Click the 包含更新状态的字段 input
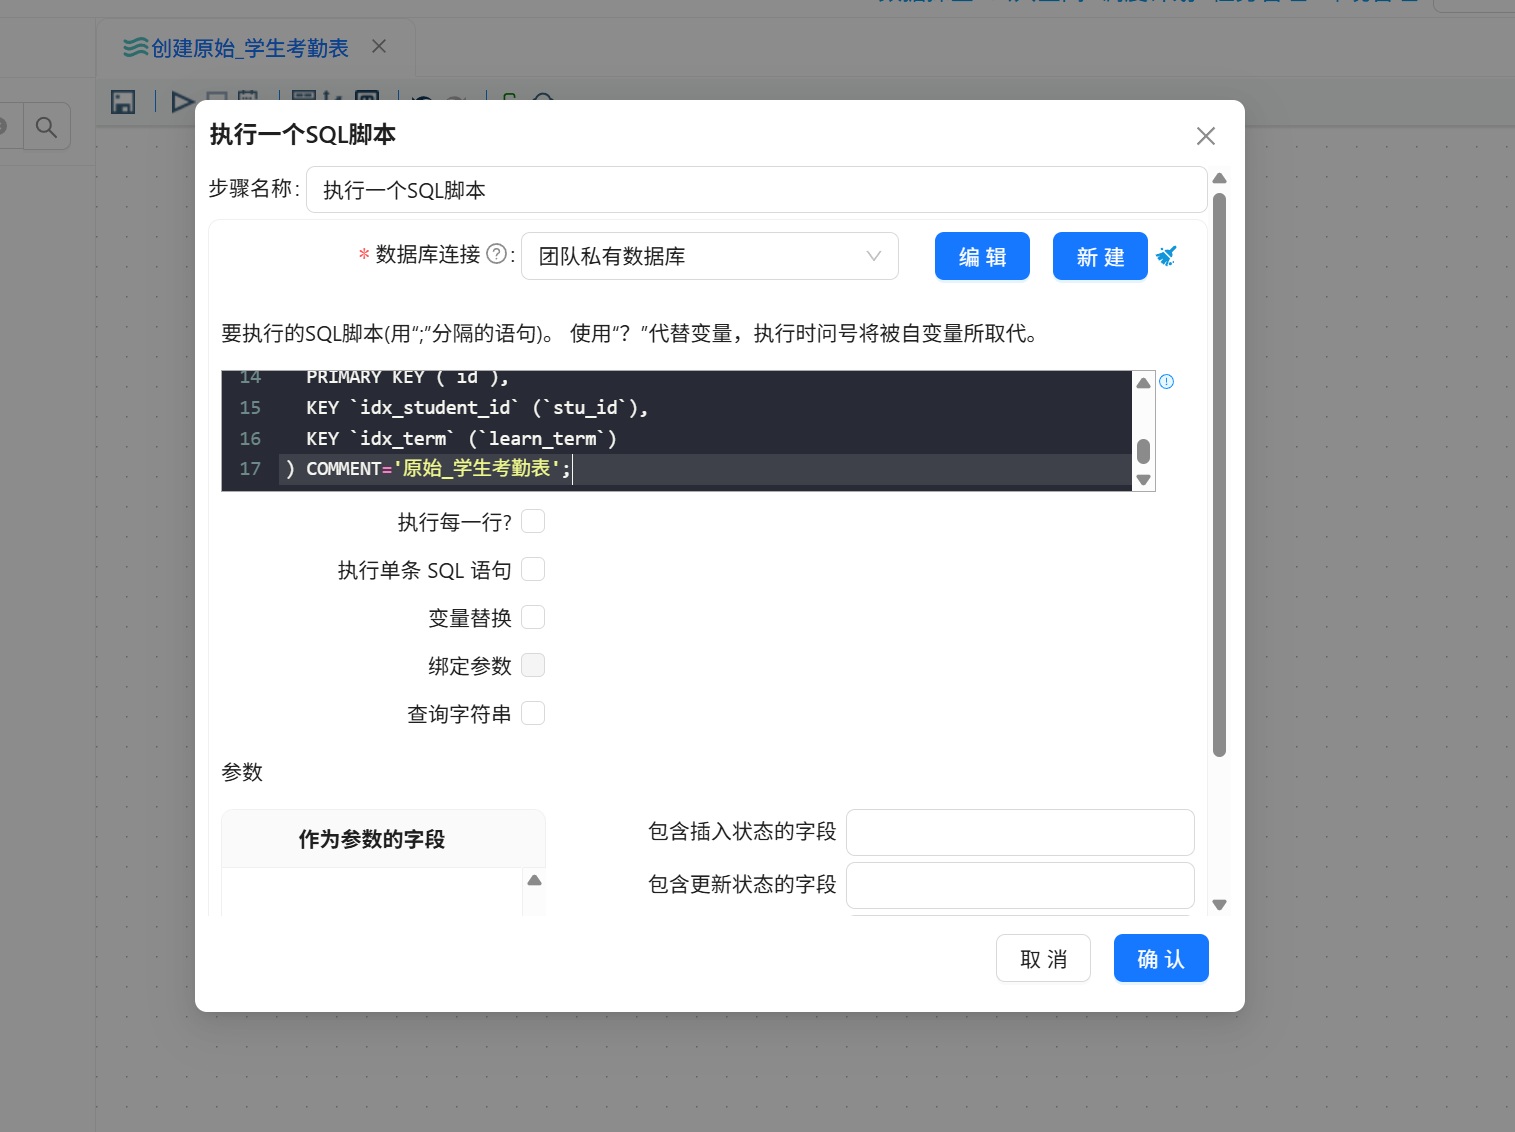 [1020, 885]
